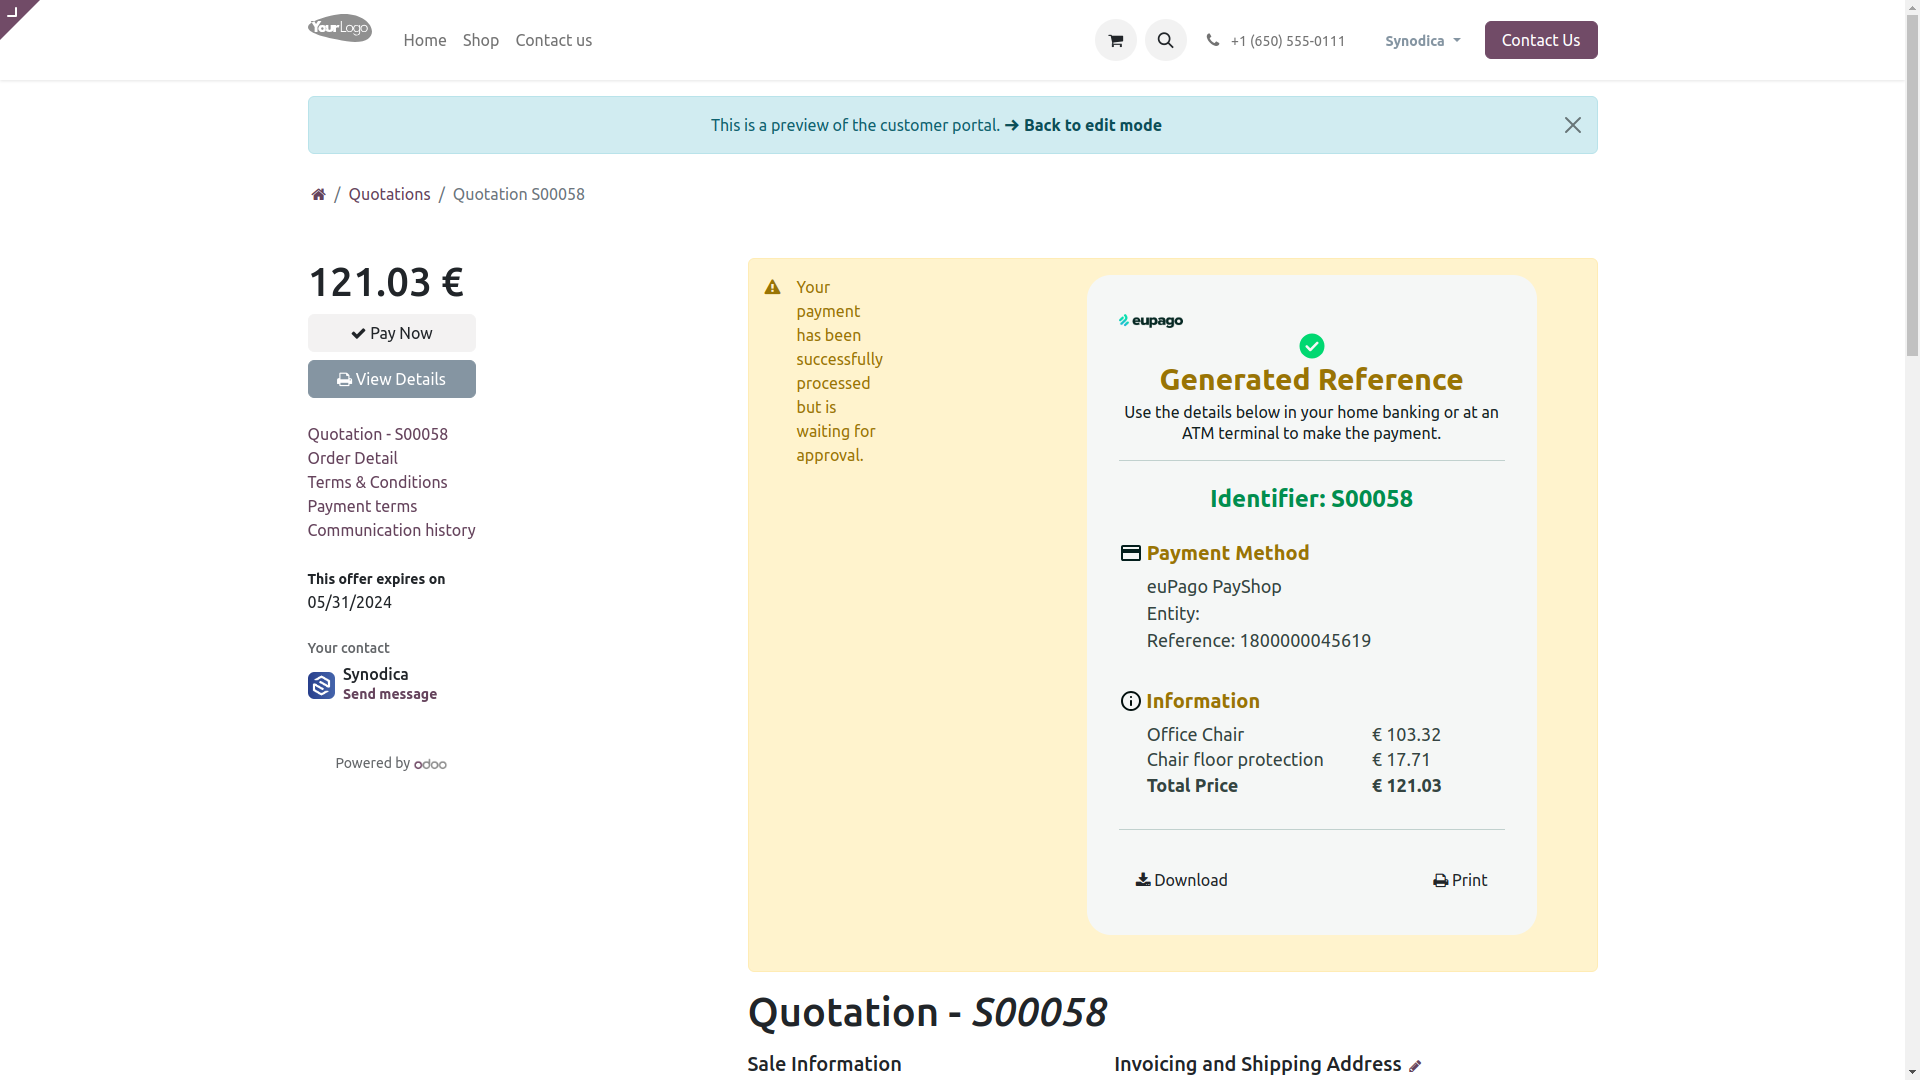The image size is (1920, 1080).
Task: Open the Contact us menu item
Action: pyautogui.click(x=553, y=40)
